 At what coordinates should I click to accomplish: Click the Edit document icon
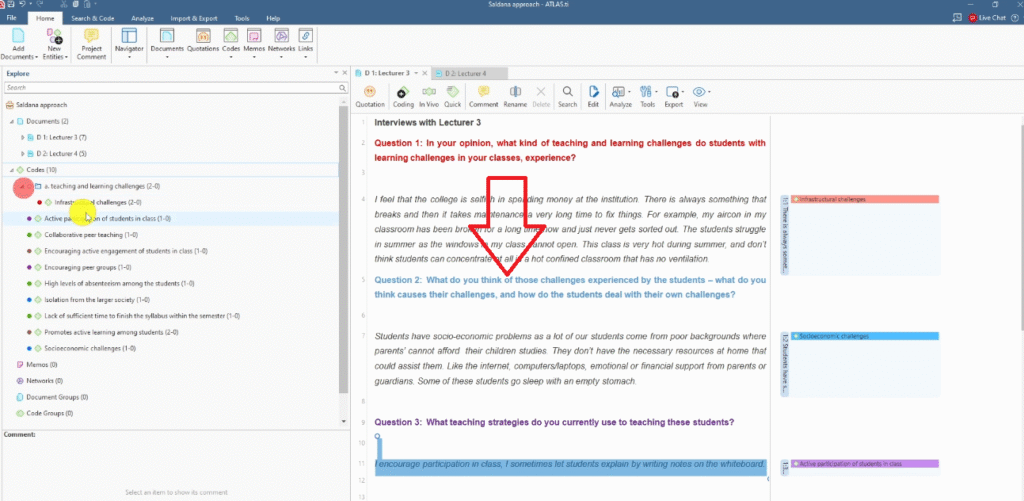coord(593,96)
